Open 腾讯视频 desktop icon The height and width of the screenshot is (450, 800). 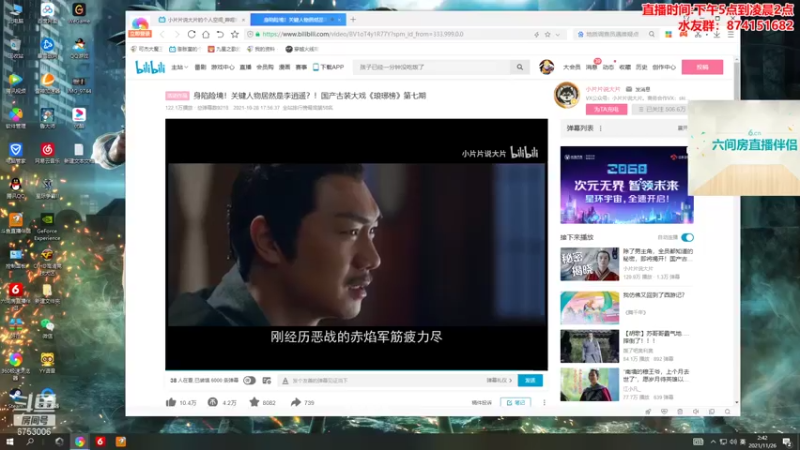(16, 83)
